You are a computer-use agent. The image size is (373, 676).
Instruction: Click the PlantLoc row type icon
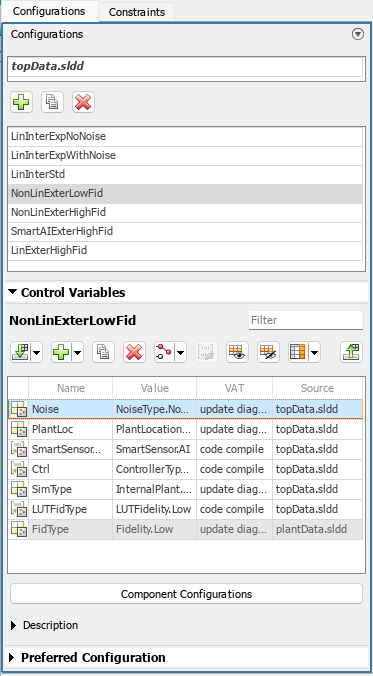coord(19,429)
